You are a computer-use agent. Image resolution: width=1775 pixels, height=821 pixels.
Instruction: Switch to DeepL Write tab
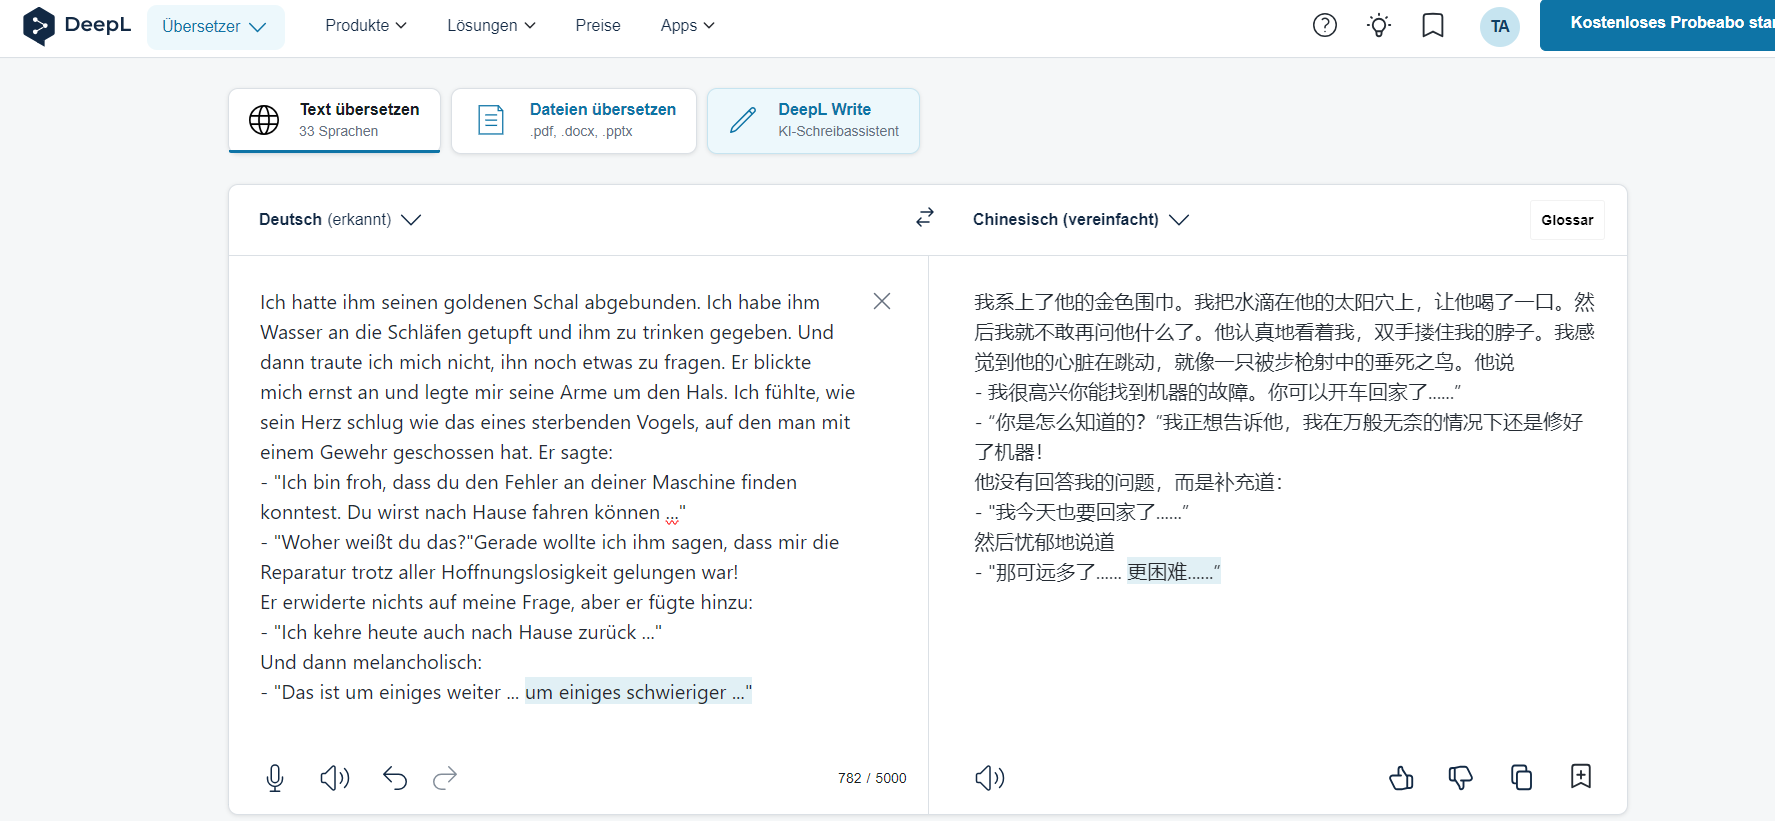point(813,120)
